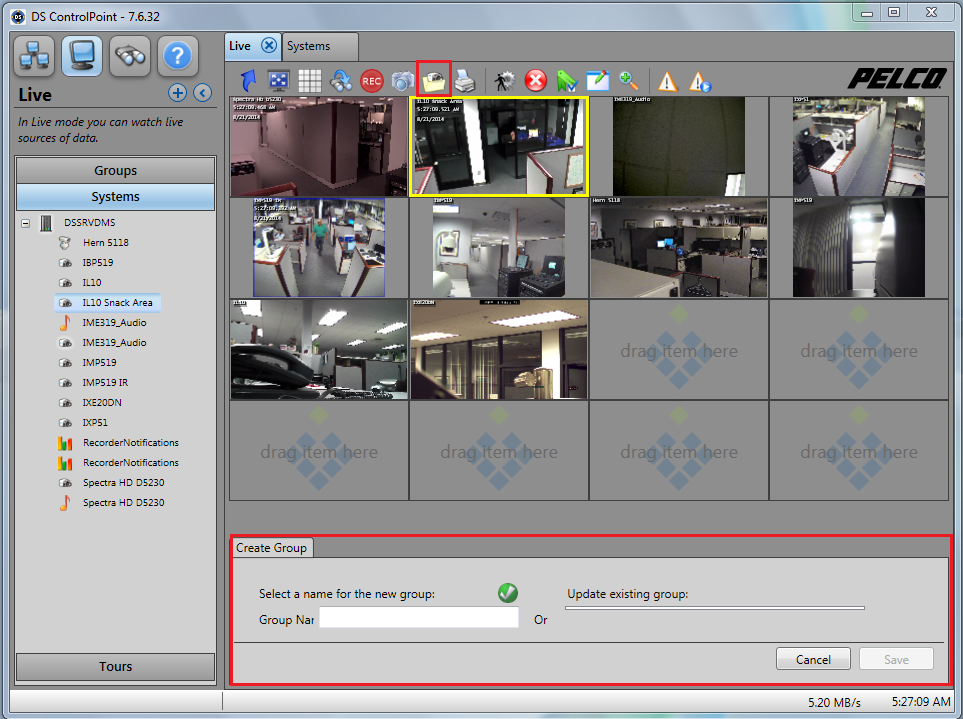
Task: Switch to the Systems tab
Action: coord(311,46)
